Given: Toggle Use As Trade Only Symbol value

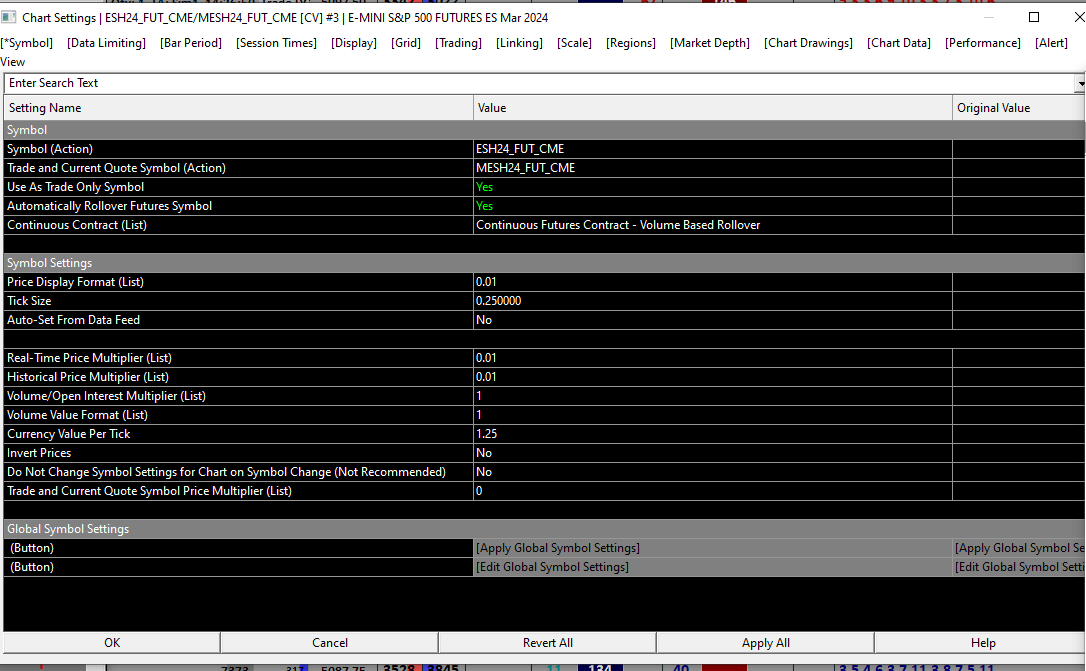Looking at the screenshot, I should click(484, 187).
